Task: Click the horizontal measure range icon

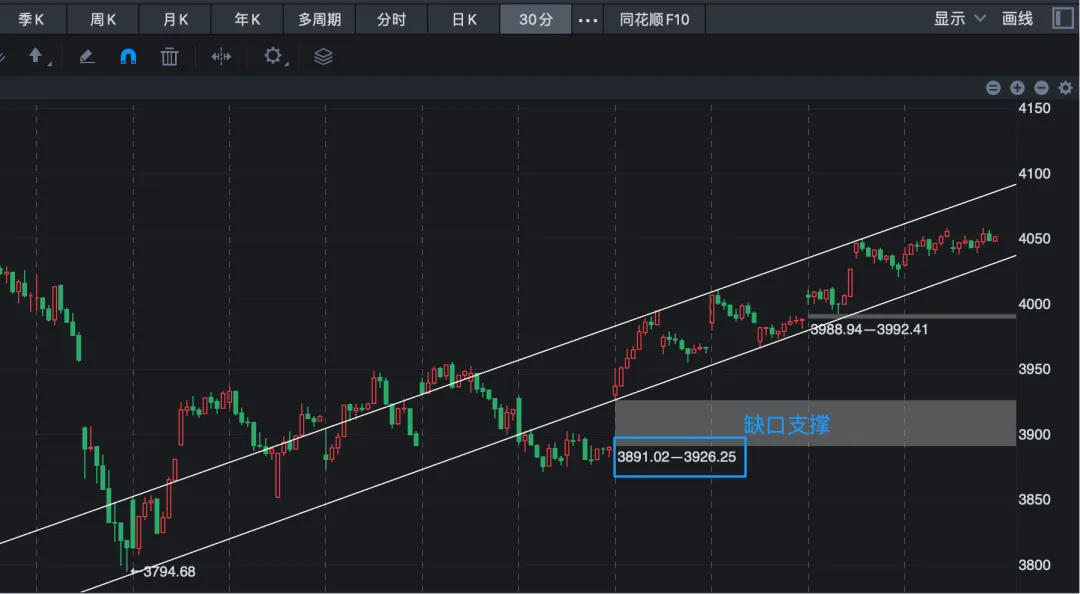Action: pyautogui.click(x=221, y=57)
